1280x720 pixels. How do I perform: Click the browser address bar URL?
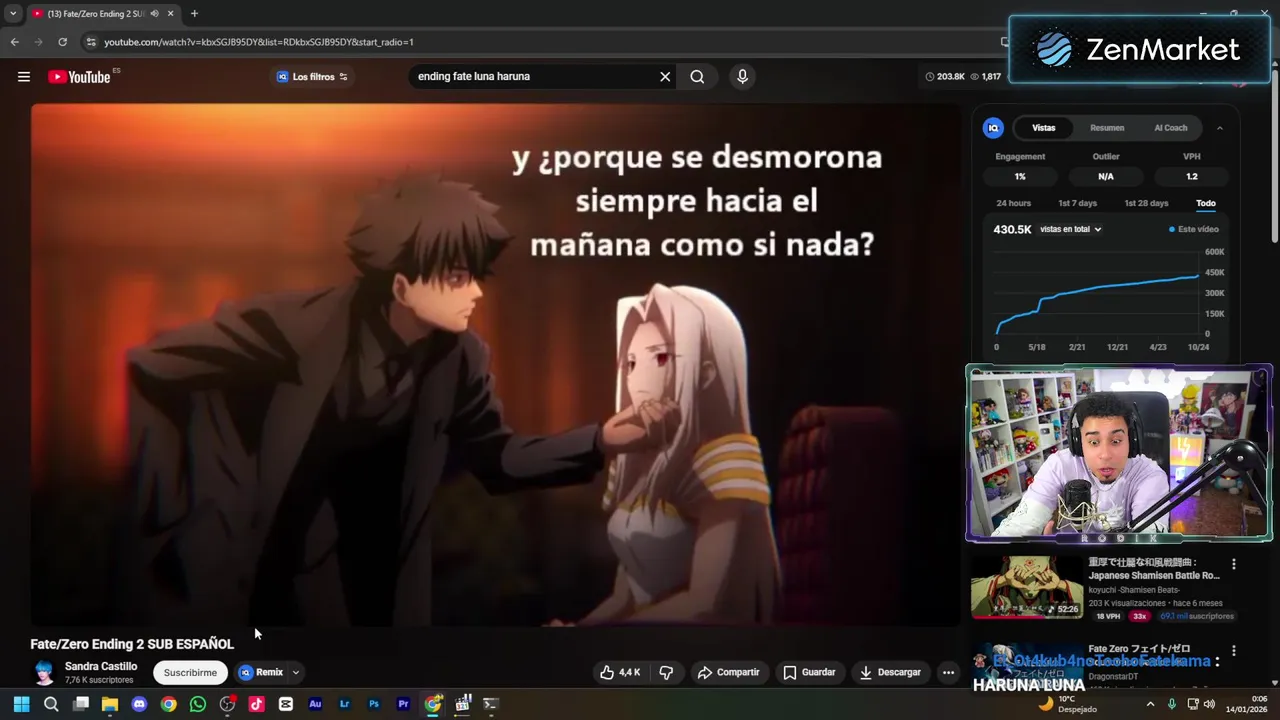click(259, 42)
